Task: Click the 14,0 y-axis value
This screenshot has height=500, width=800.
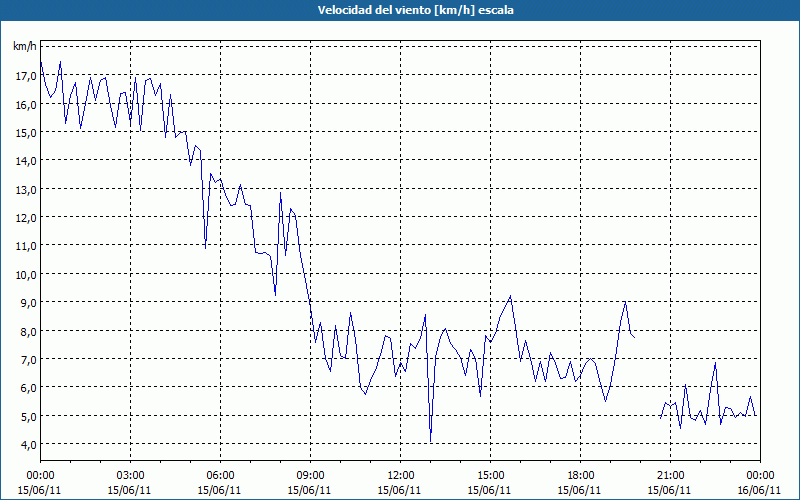Action: point(26,161)
